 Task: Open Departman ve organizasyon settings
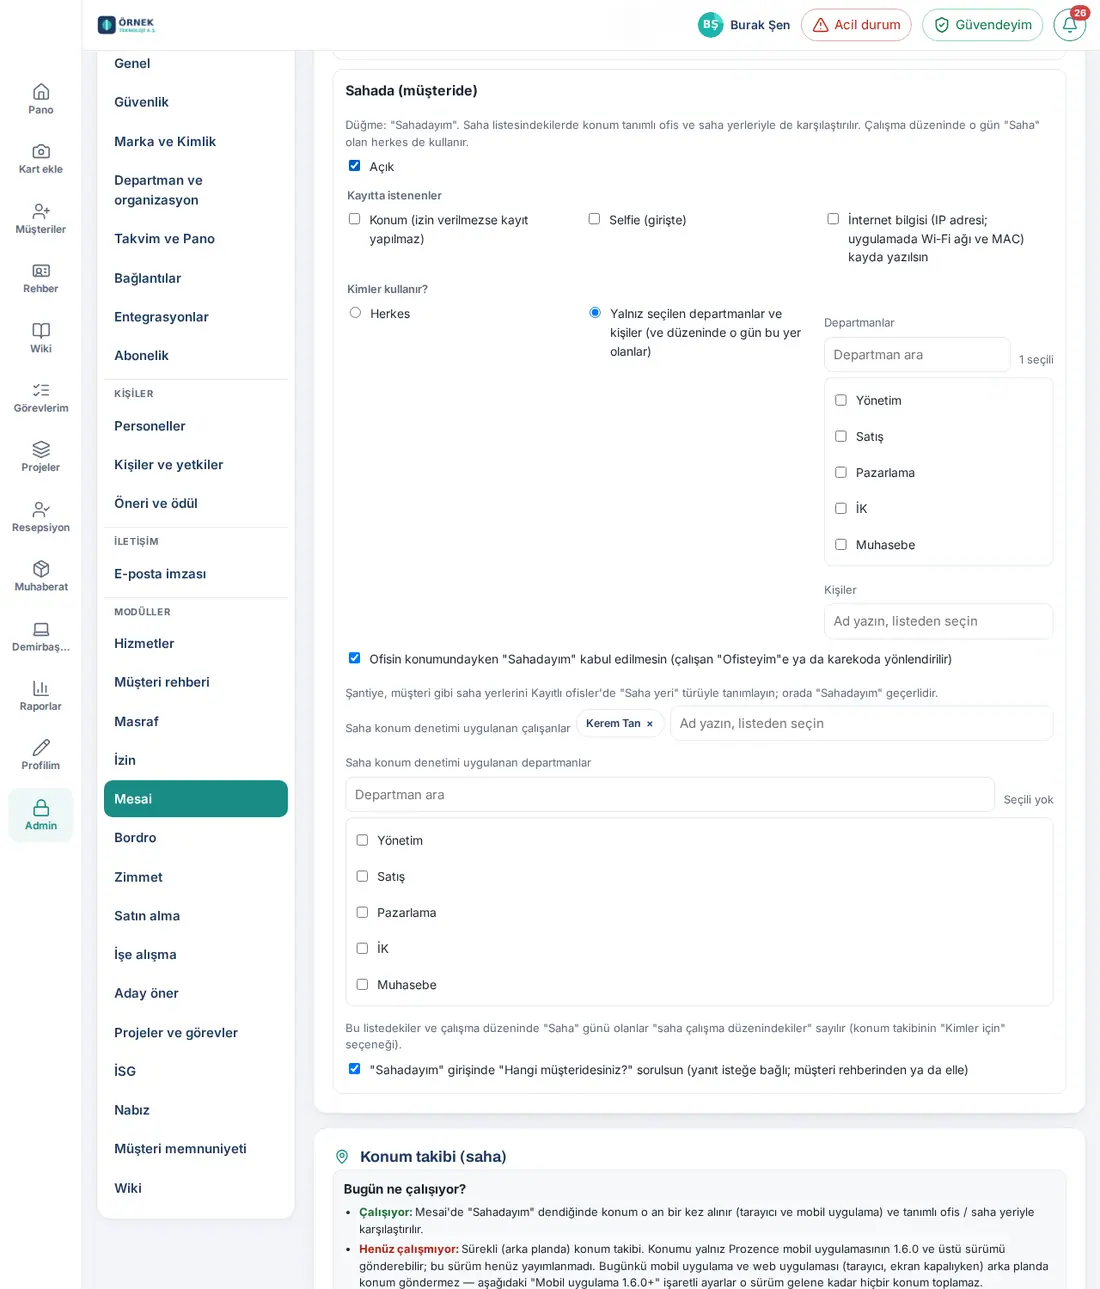196,190
